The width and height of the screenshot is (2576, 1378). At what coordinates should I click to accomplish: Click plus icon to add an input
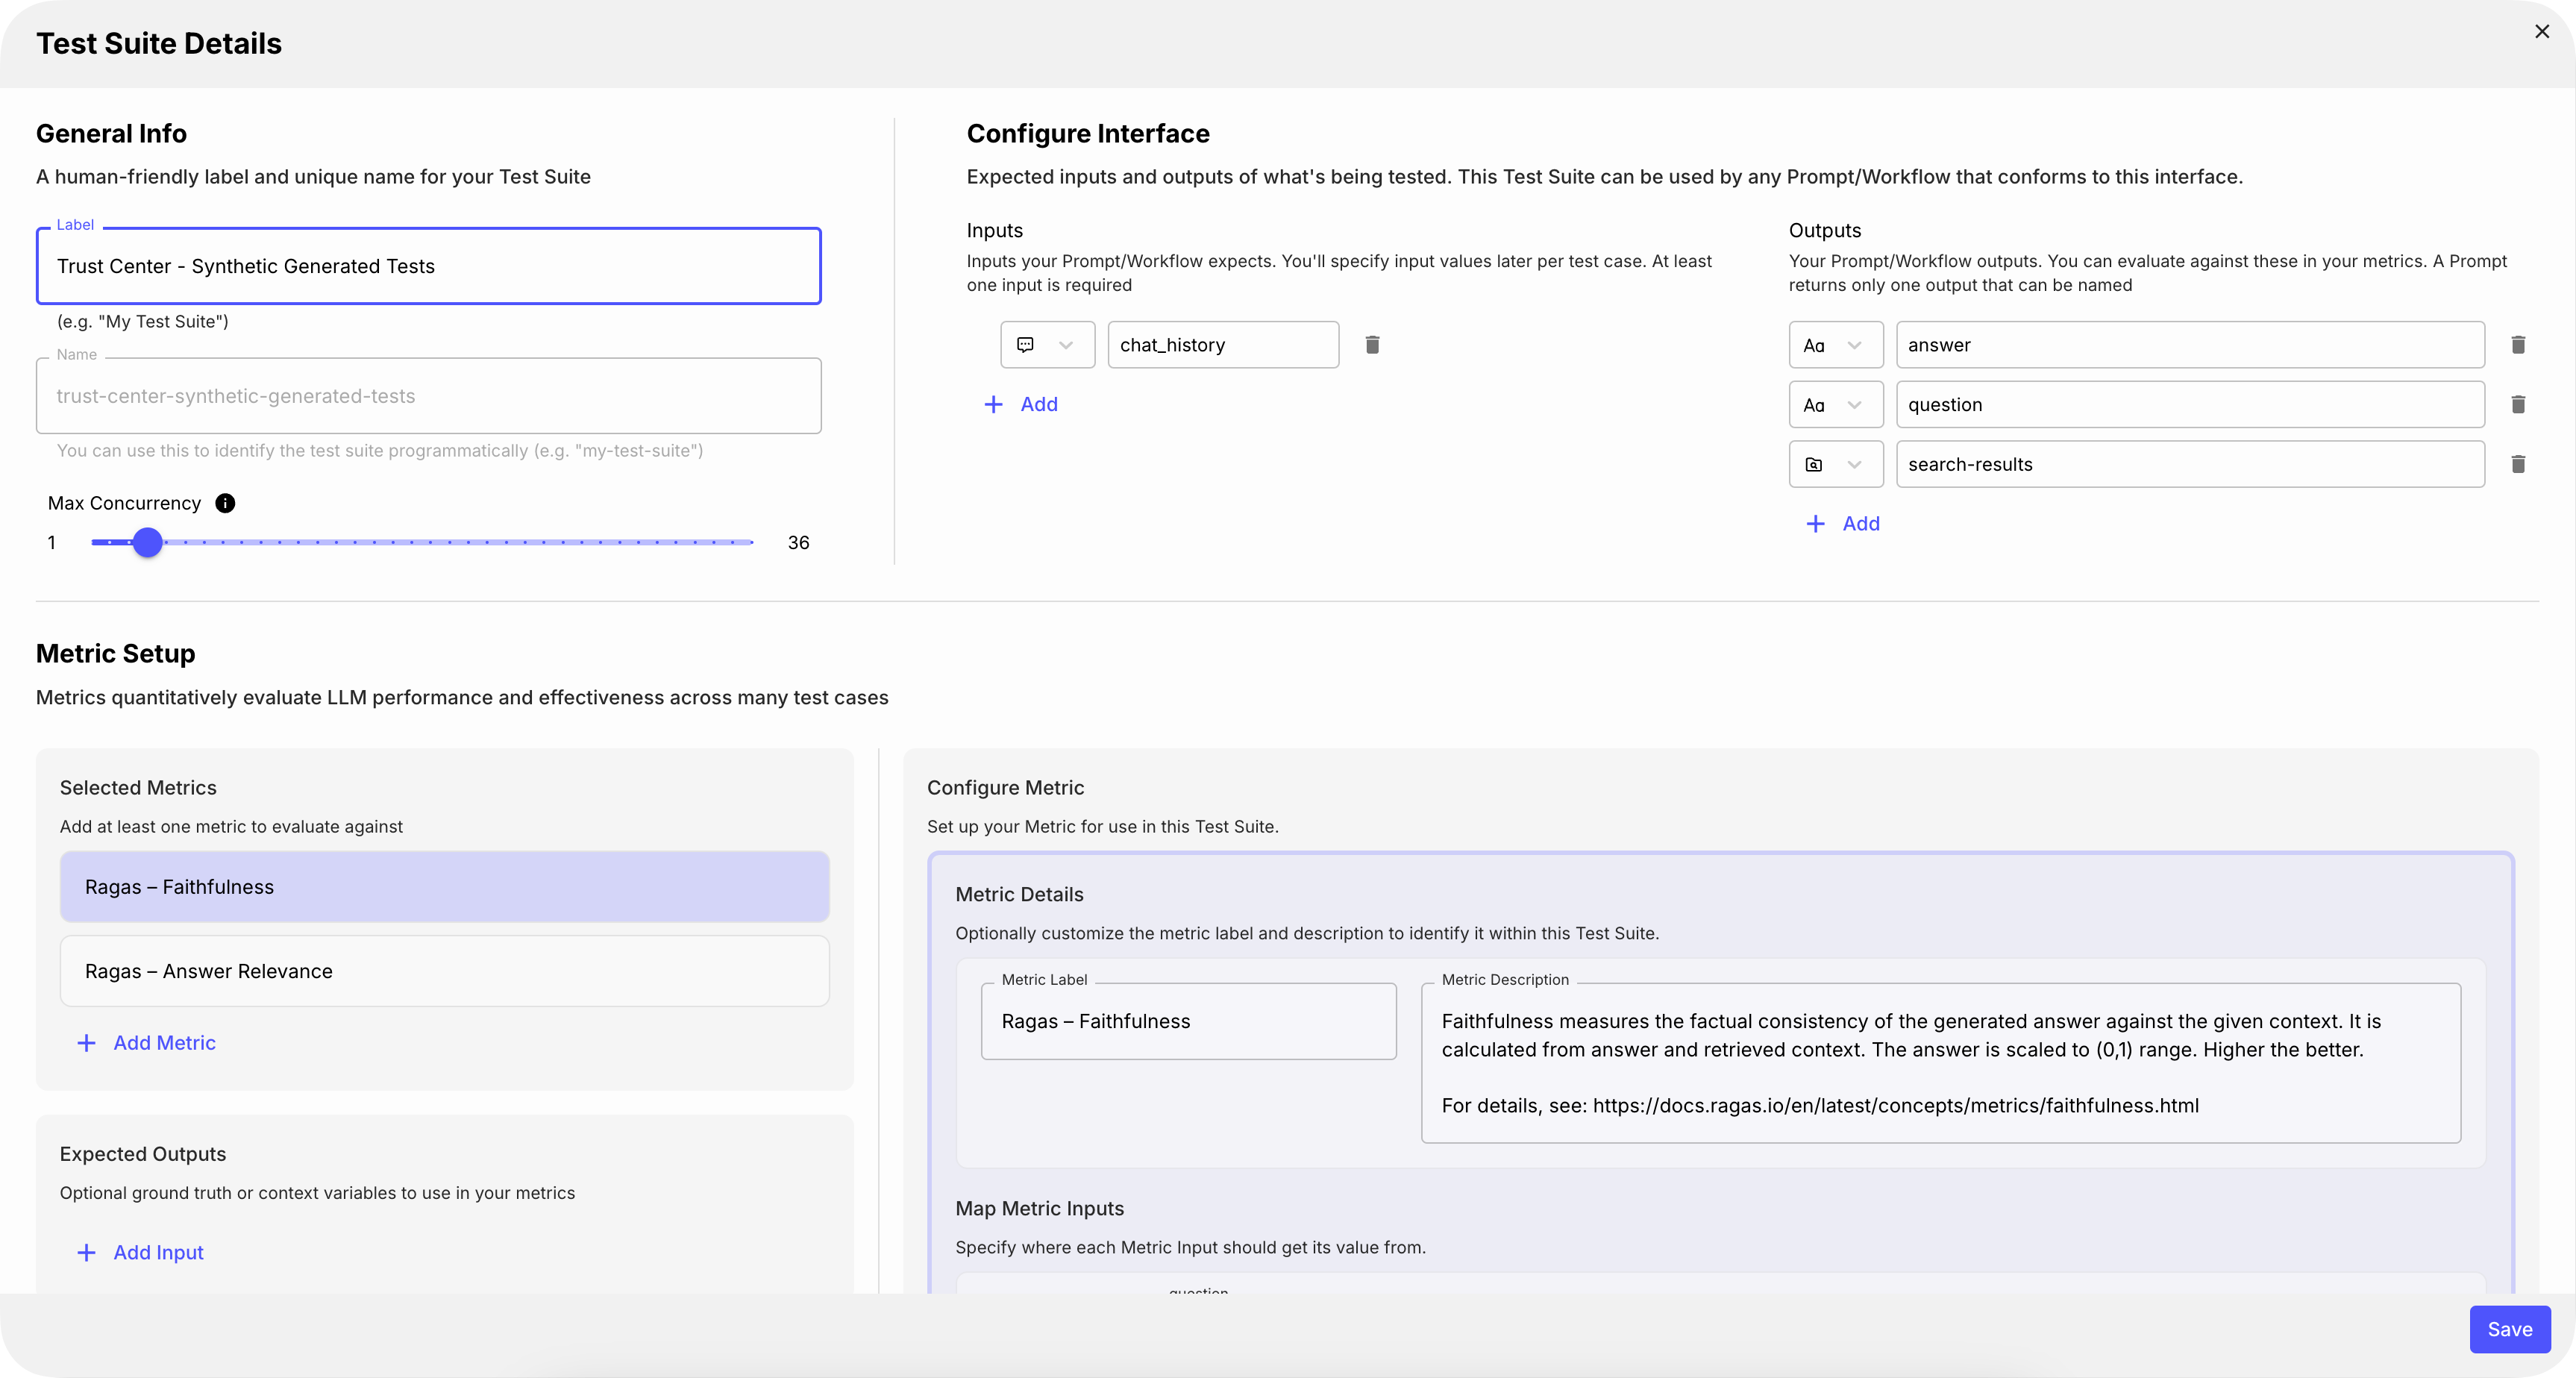pos(993,404)
